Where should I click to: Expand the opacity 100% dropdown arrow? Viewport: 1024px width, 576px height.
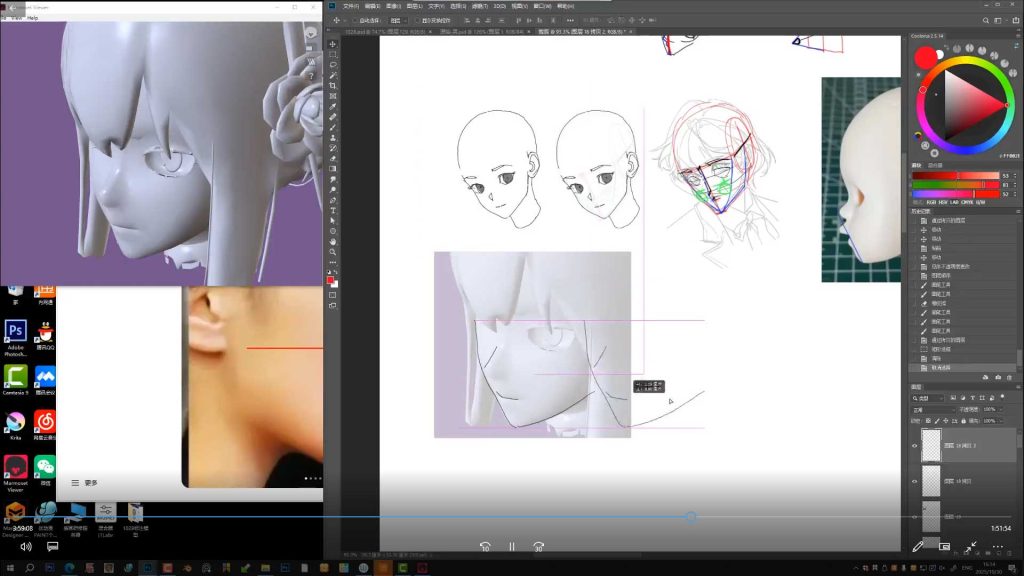[999, 409]
